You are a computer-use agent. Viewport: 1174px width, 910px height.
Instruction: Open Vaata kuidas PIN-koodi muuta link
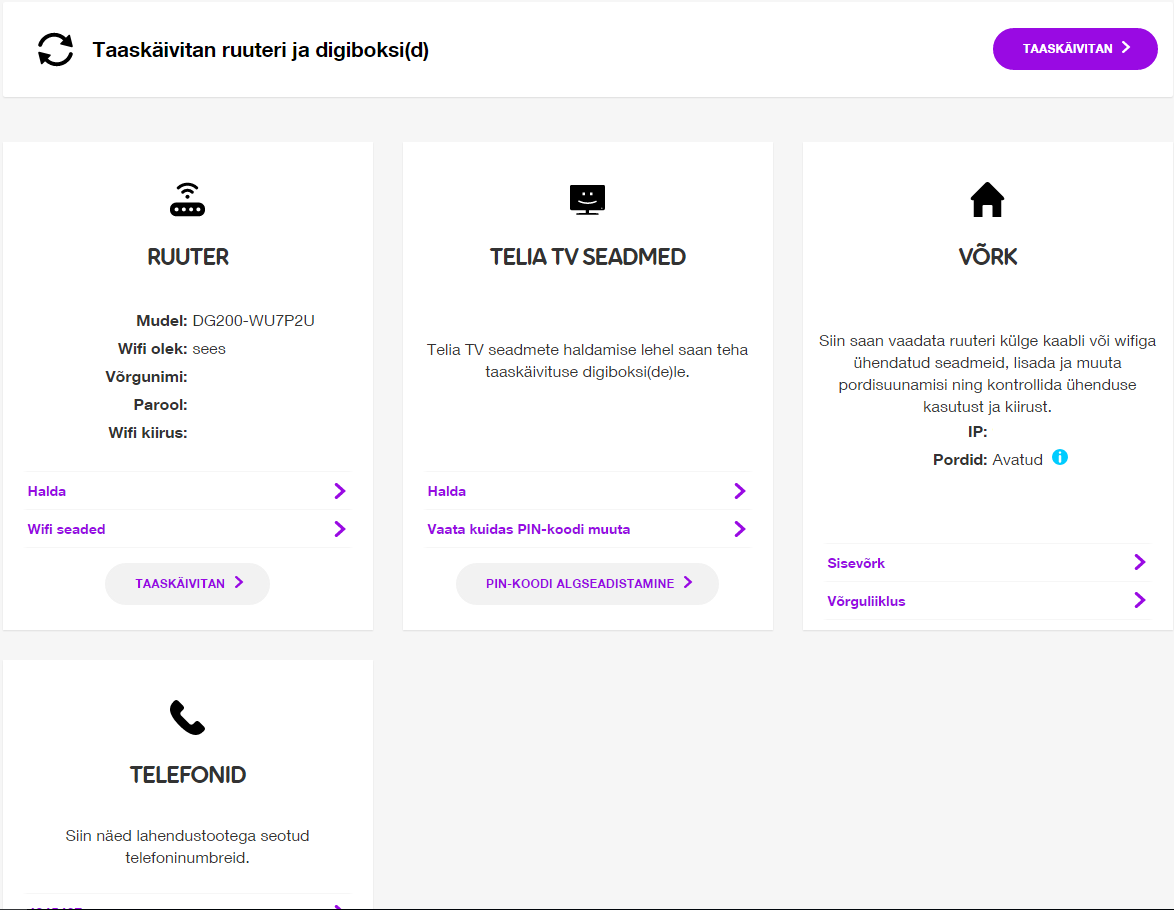[x=587, y=530]
